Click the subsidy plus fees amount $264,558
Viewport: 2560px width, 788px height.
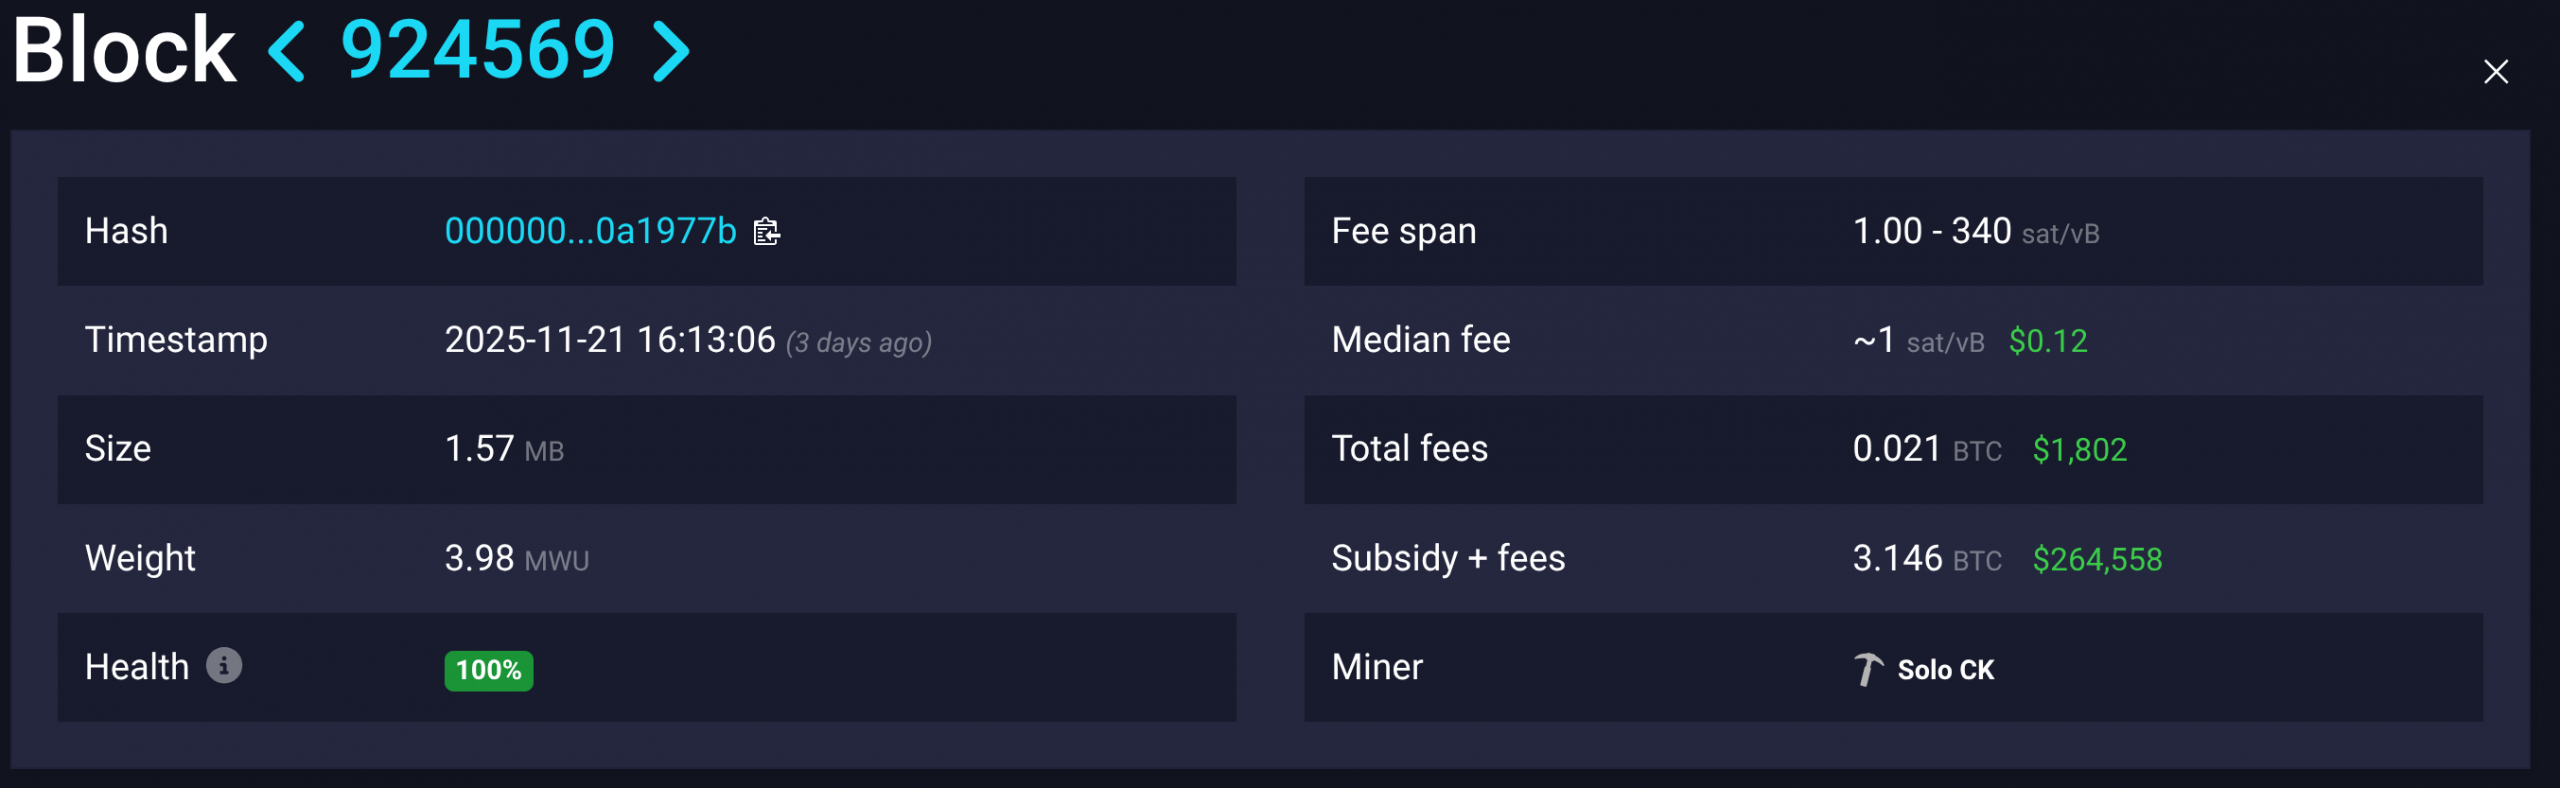2097,559
